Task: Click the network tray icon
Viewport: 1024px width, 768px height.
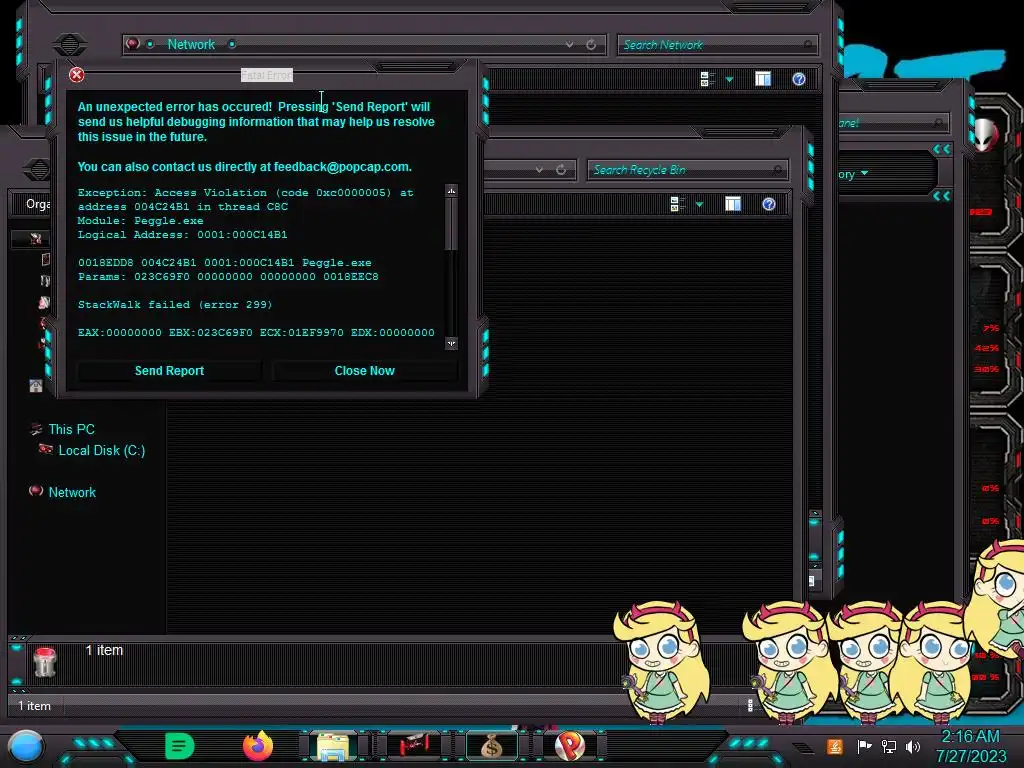Action: (889, 746)
